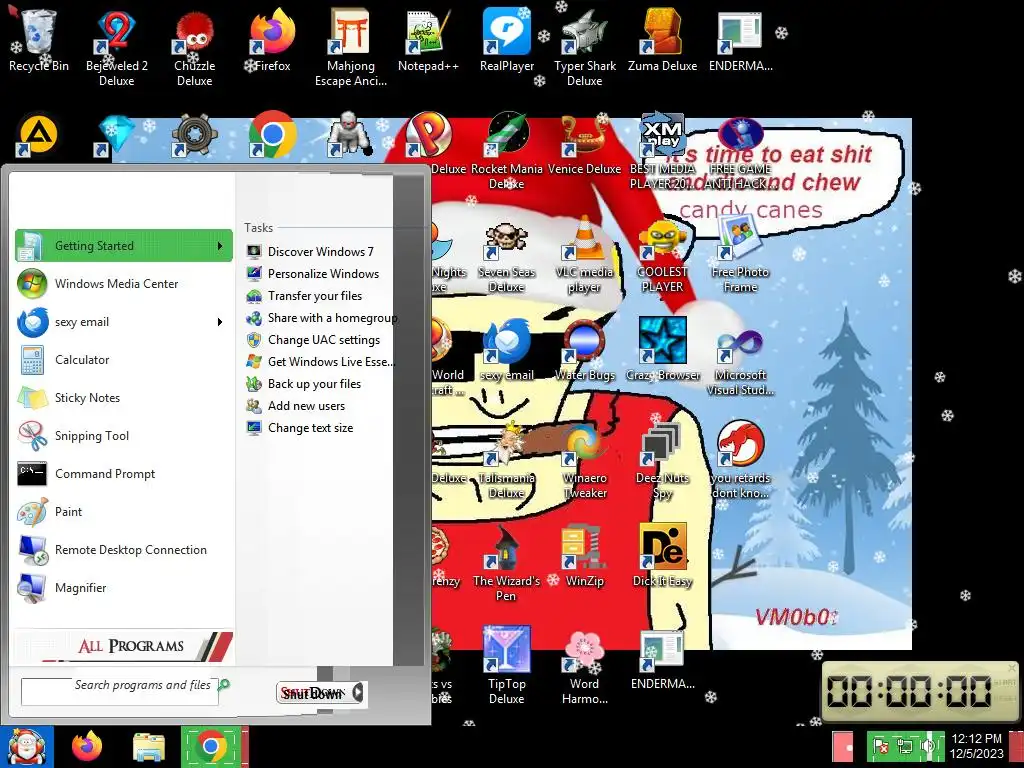1024x768 pixels.
Task: Open Sticky Notes from Start menu
Action: click(123, 398)
